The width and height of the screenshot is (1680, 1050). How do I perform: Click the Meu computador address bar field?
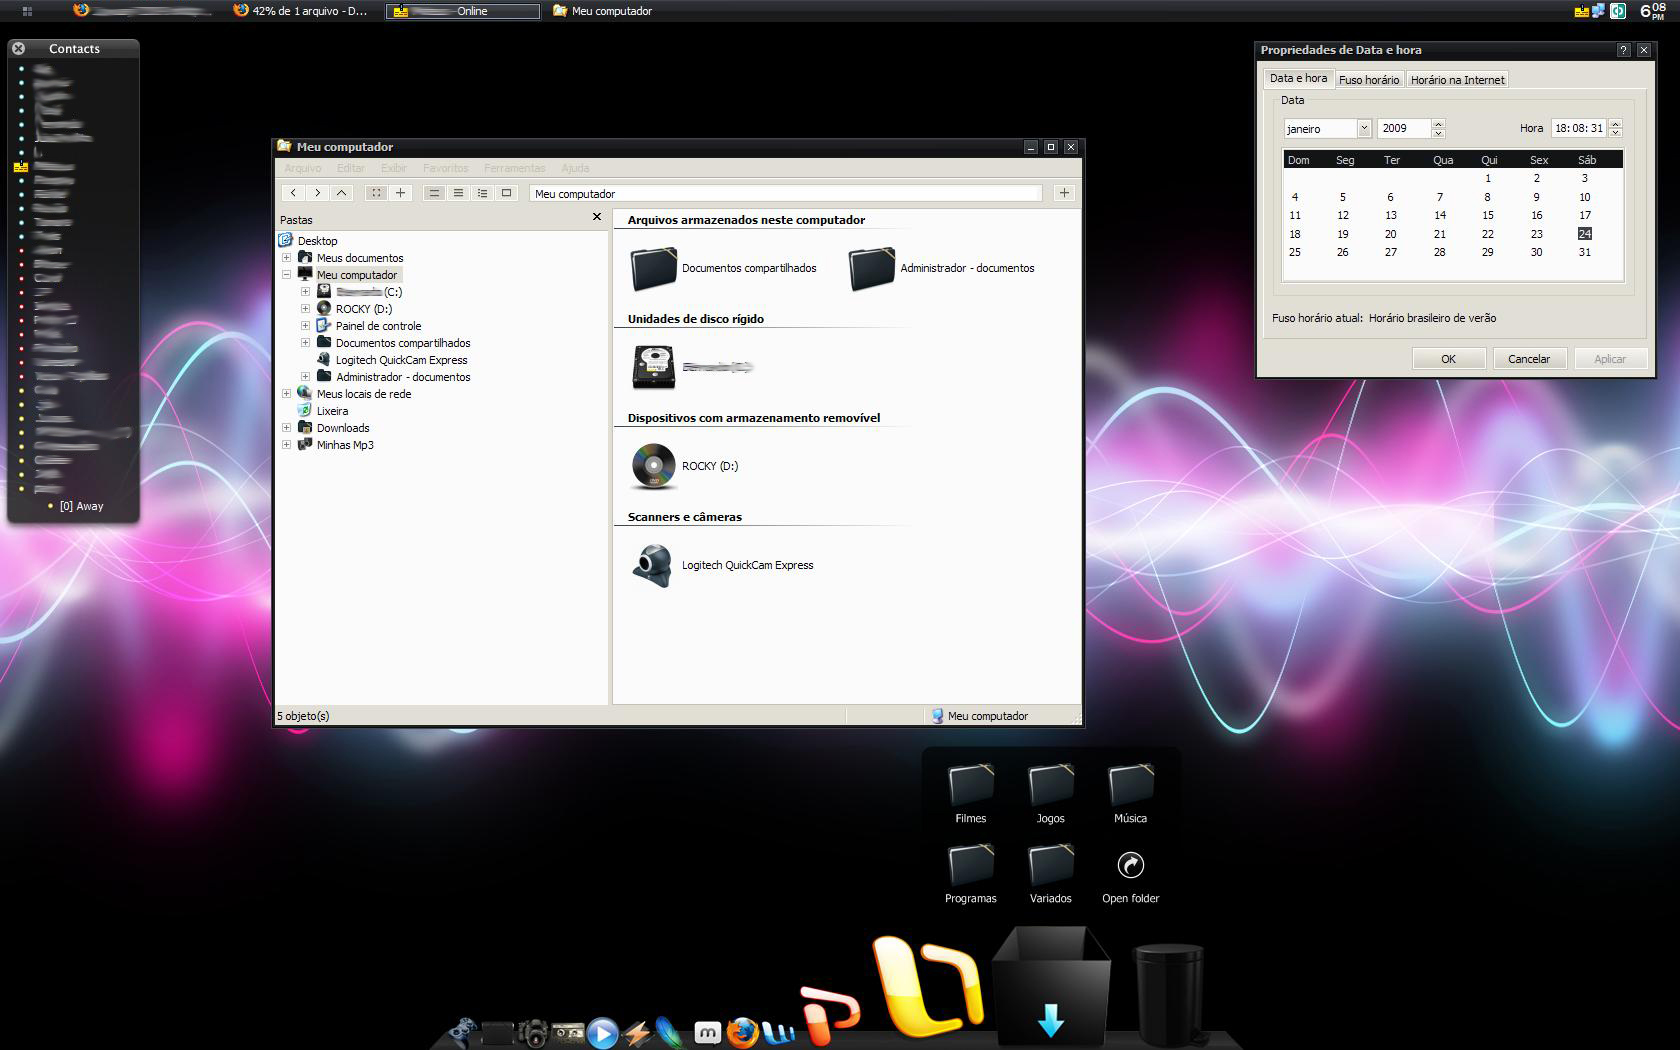785,194
